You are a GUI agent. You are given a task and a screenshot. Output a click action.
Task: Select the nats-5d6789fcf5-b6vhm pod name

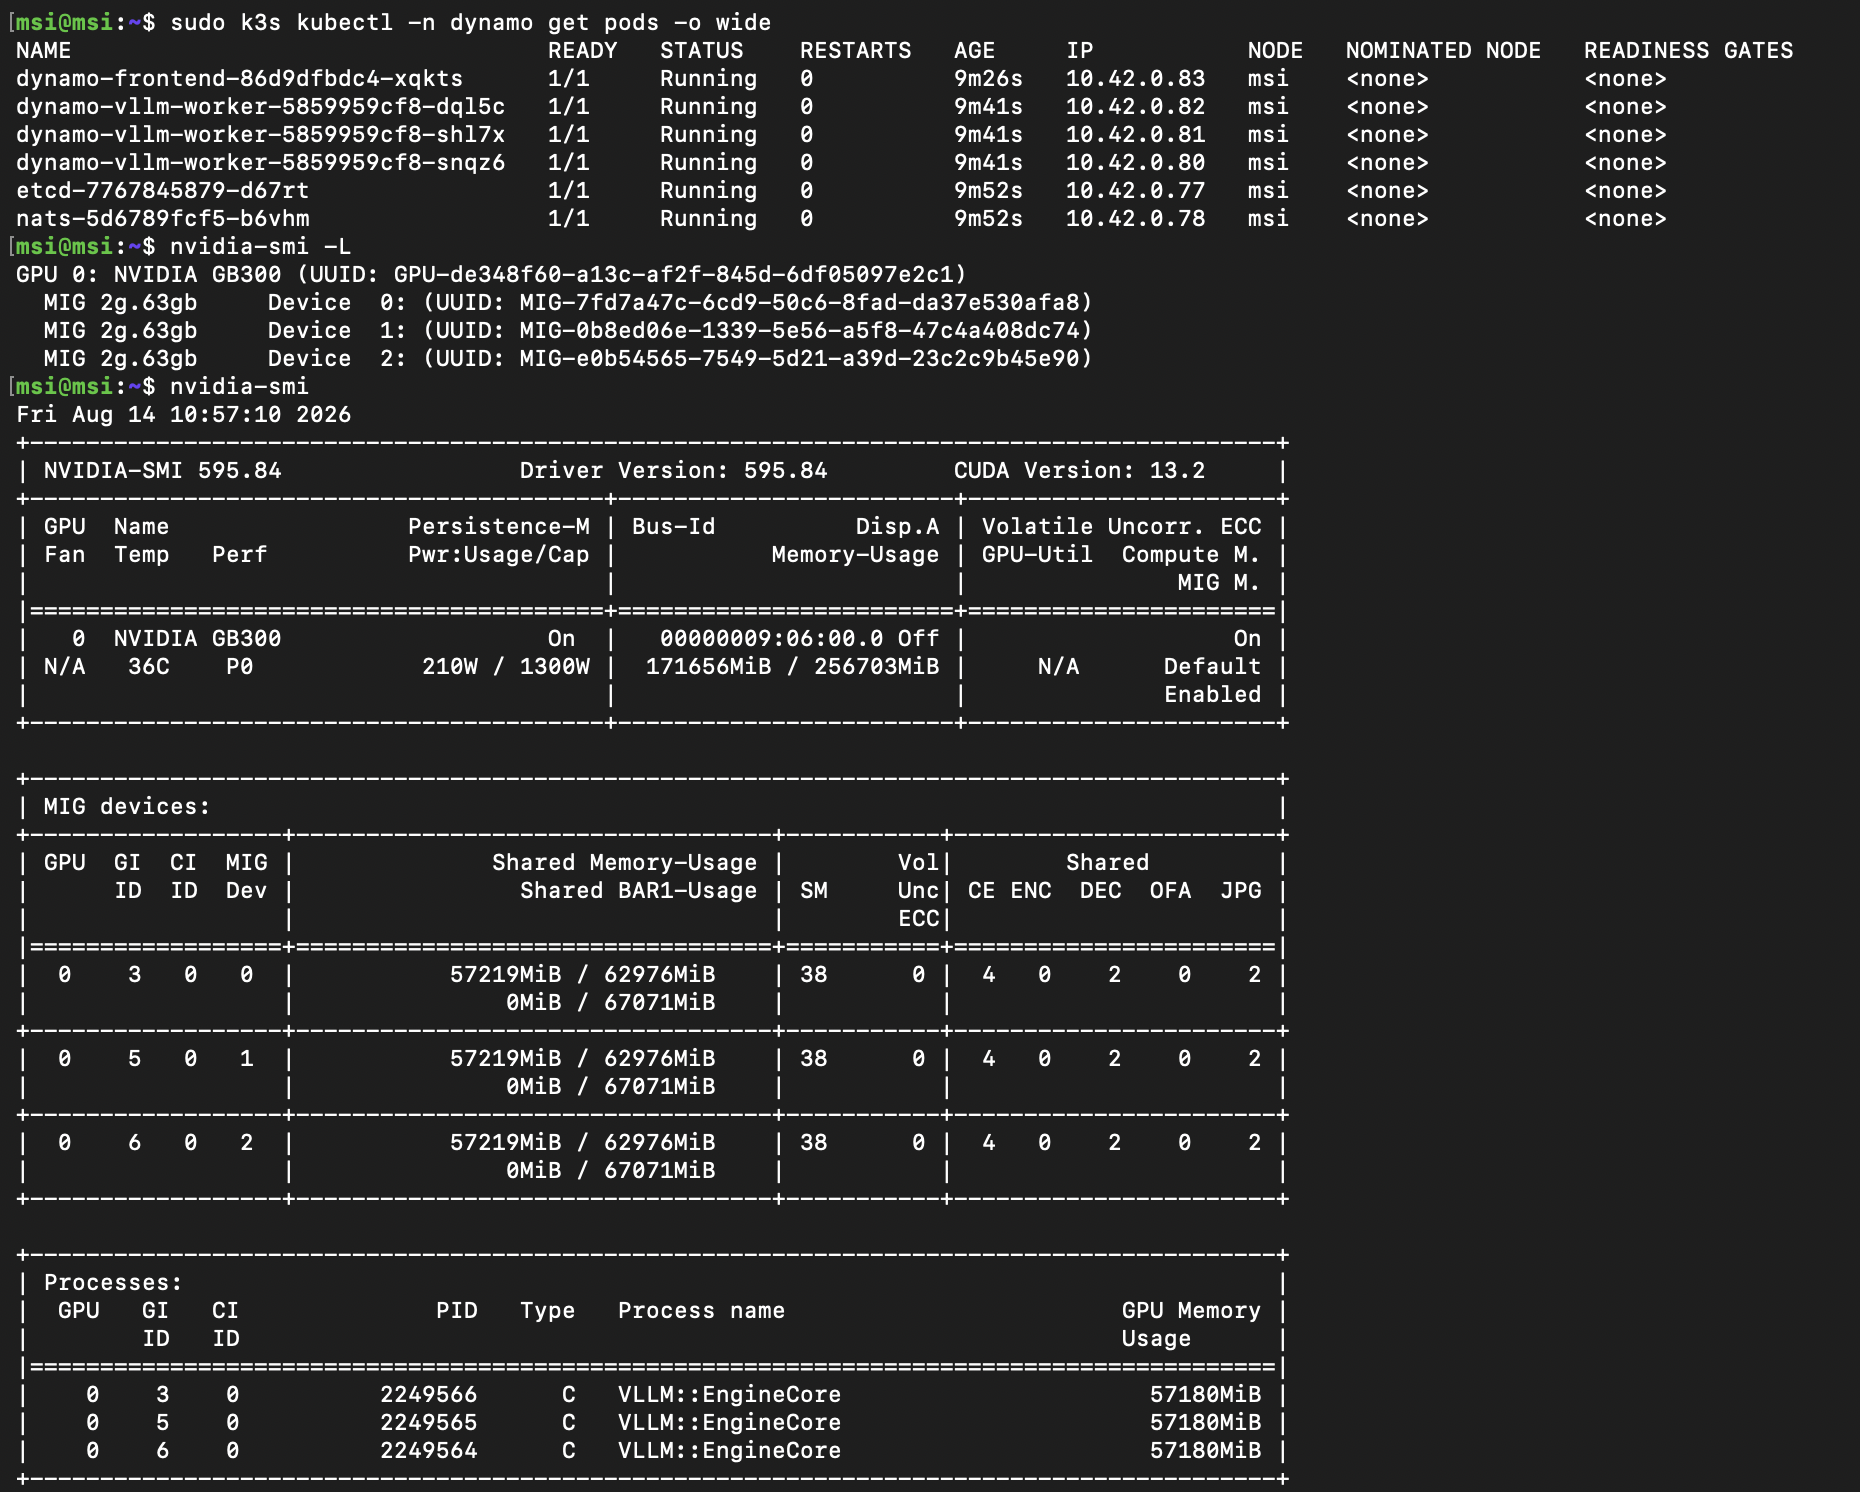pyautogui.click(x=163, y=218)
